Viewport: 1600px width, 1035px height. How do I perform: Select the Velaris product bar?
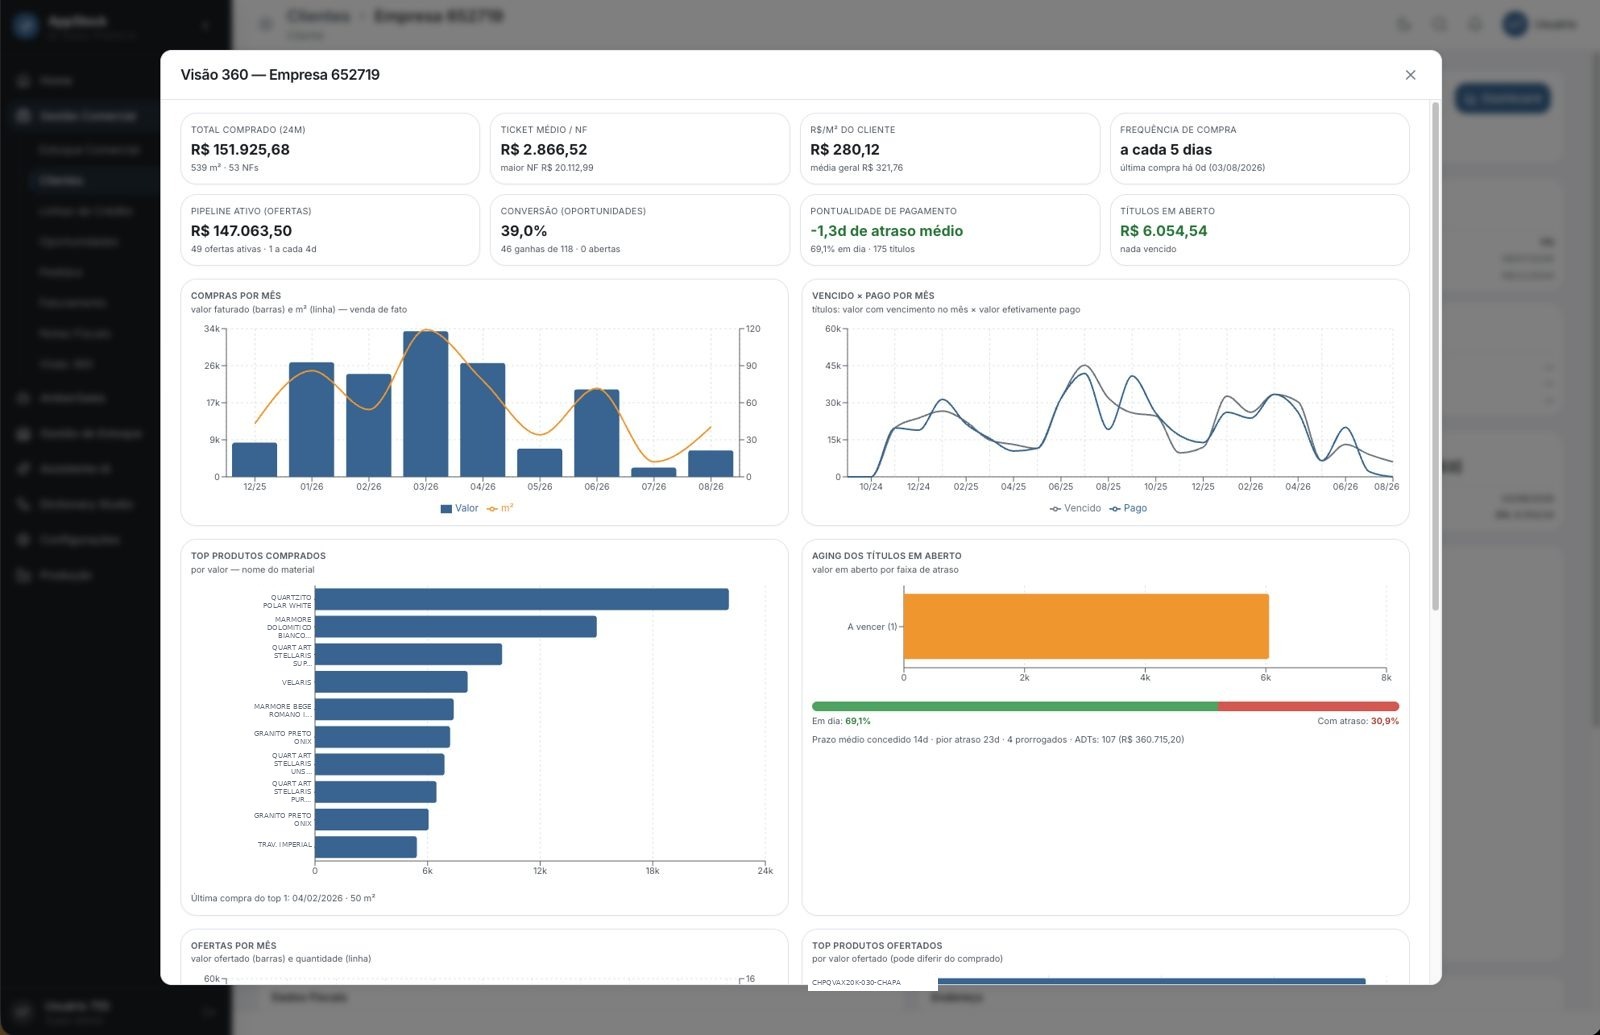[x=391, y=682]
